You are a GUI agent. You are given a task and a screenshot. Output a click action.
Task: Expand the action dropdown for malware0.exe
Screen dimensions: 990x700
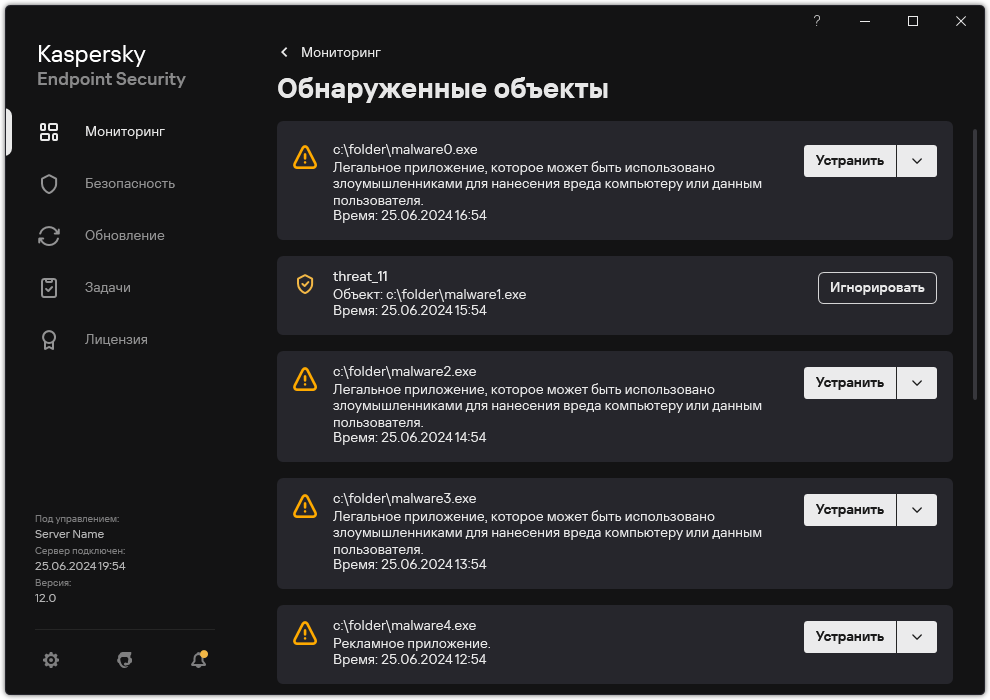(917, 160)
